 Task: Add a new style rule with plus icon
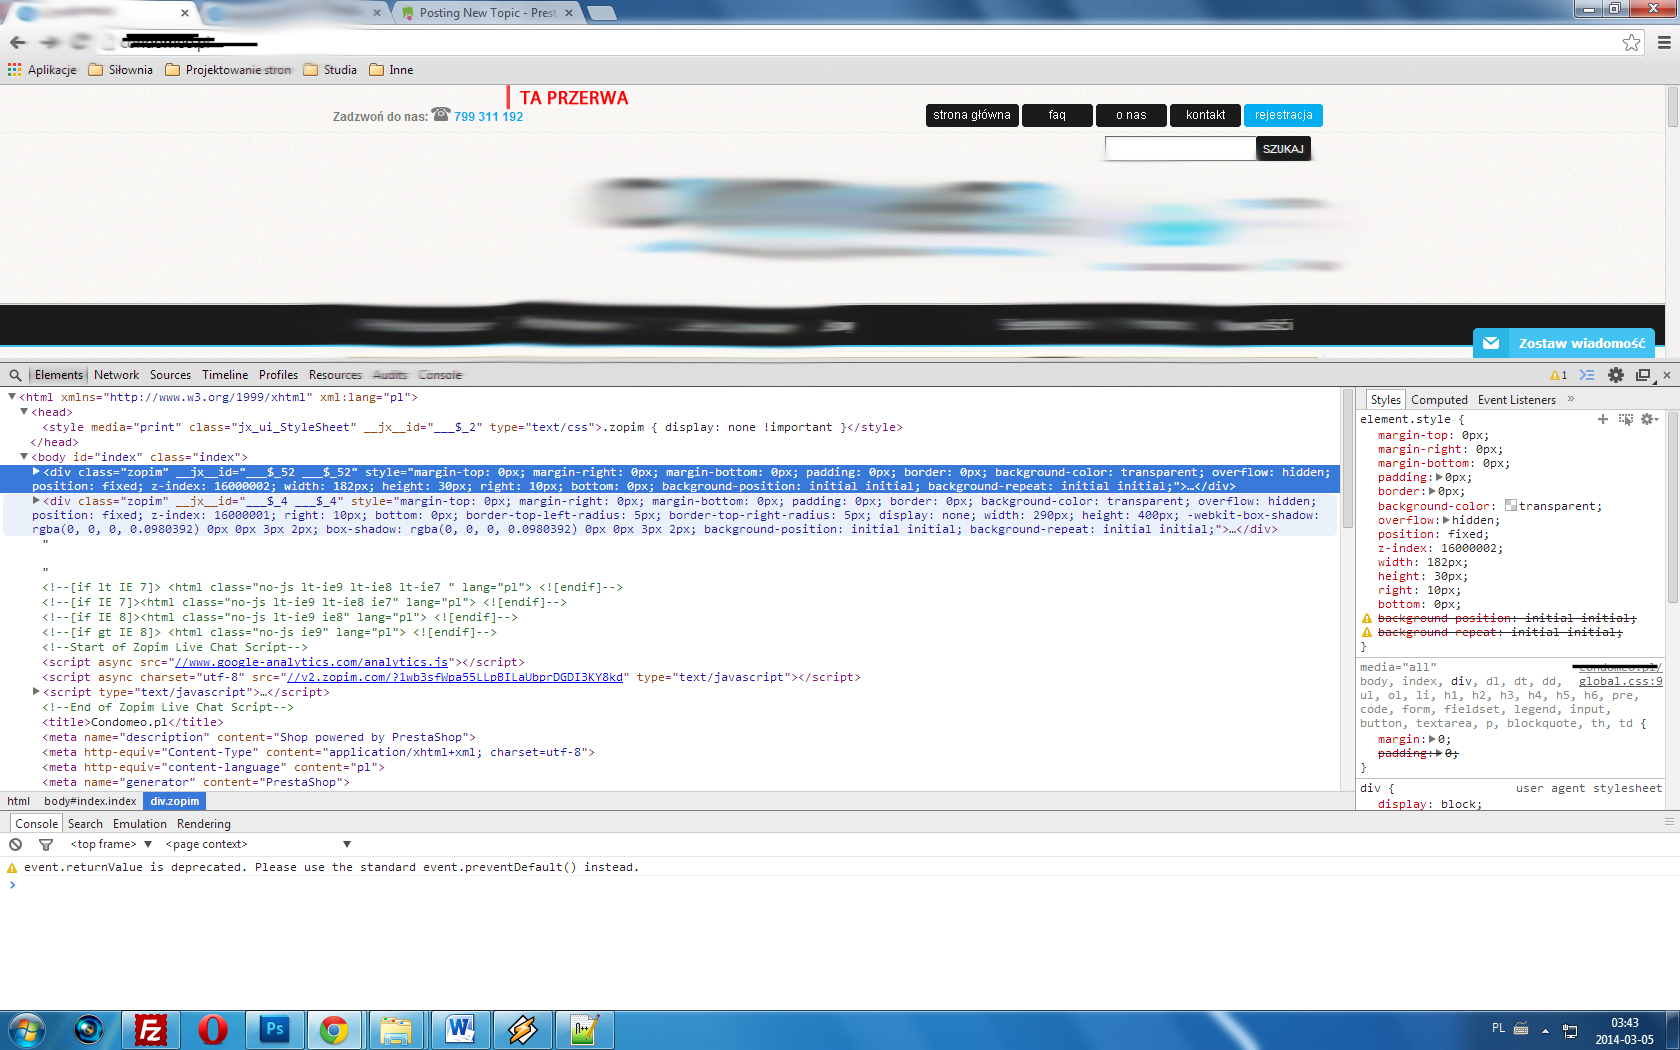[1603, 419]
